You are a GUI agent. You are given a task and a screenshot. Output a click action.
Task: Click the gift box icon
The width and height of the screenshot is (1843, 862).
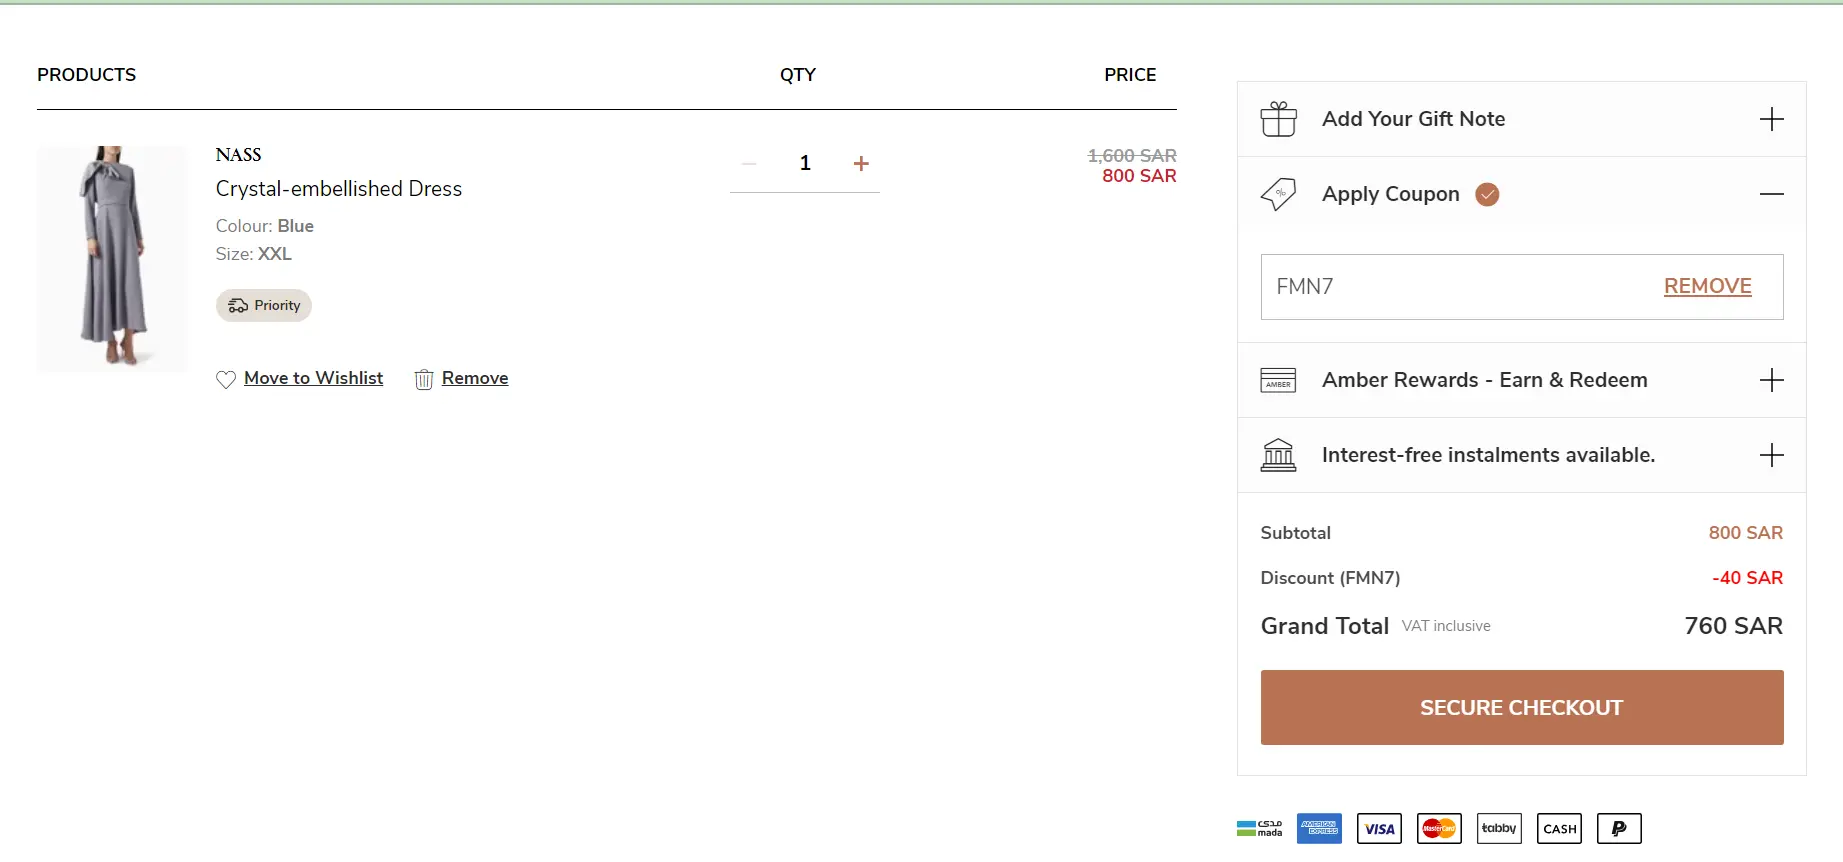coord(1278,119)
